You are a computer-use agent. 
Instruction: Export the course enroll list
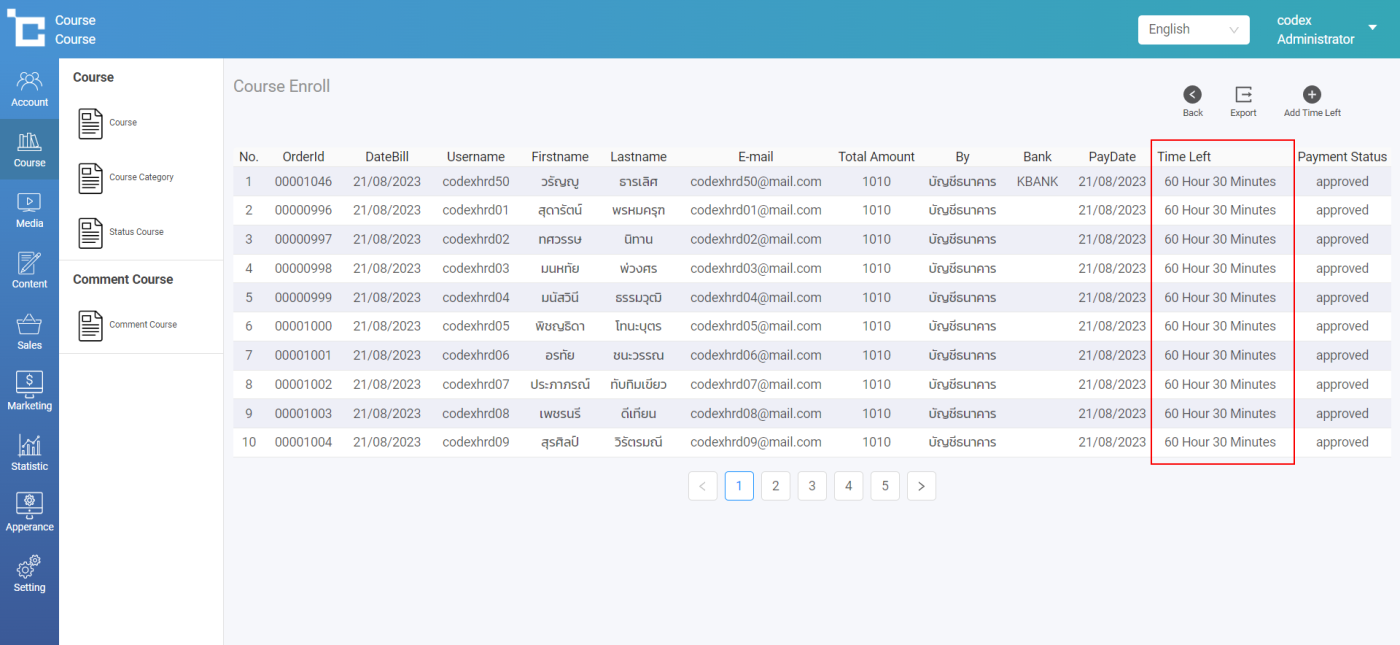coord(1243,95)
